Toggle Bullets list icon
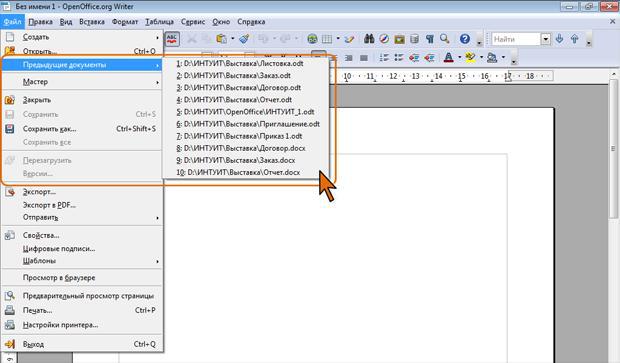The image size is (620, 363). pos(399,58)
